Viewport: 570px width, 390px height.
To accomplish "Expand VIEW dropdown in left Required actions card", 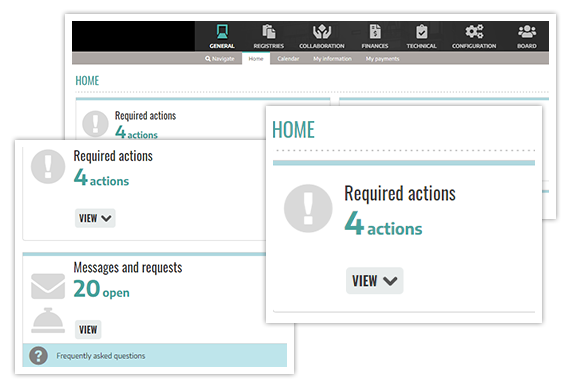I will 95,218.
